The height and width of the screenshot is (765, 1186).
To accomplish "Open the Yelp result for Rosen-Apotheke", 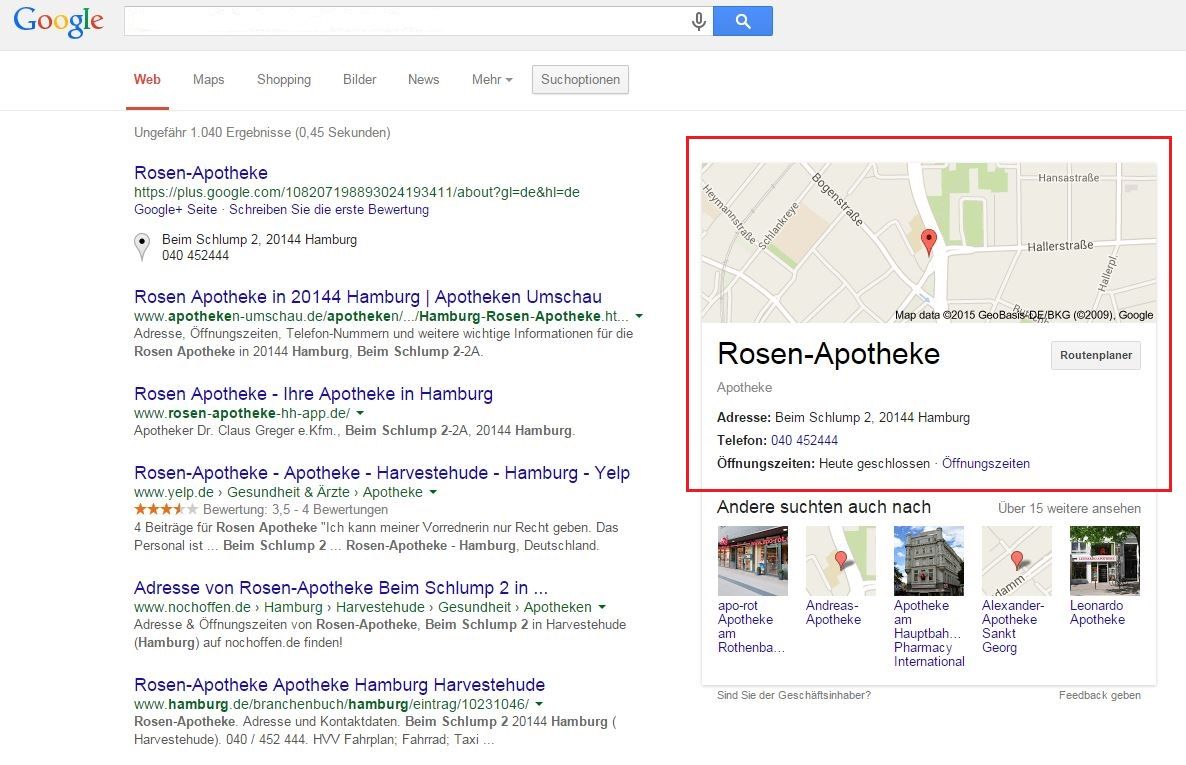I will pos(382,473).
